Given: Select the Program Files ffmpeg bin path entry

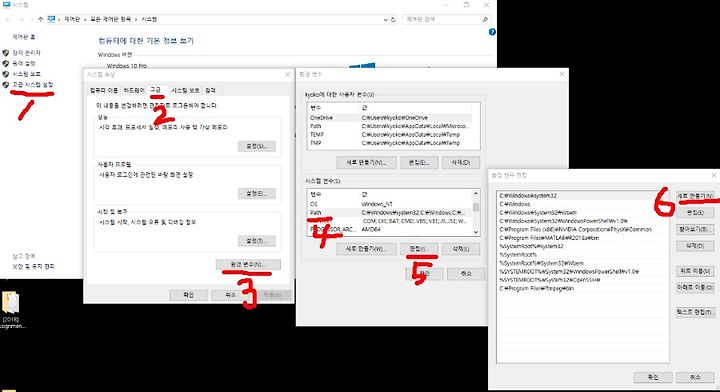Looking at the screenshot, I should [x=582, y=288].
